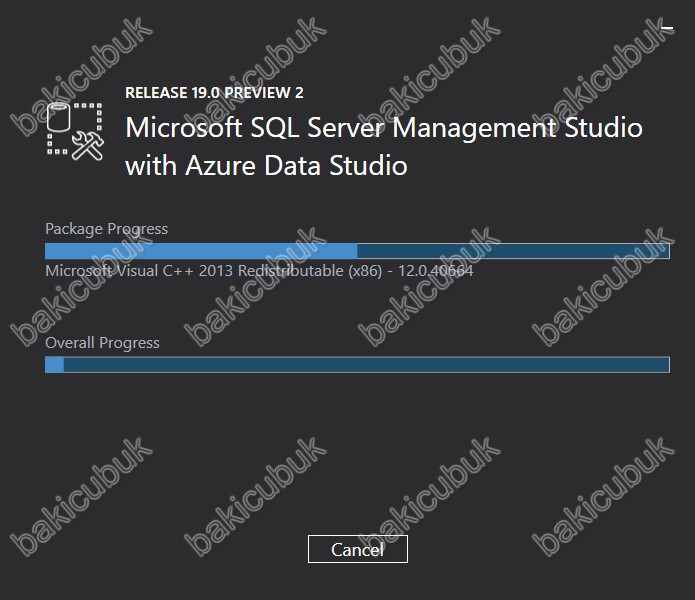695x600 pixels.
Task: Click the Package Progress bar filled section
Action: (x=201, y=251)
